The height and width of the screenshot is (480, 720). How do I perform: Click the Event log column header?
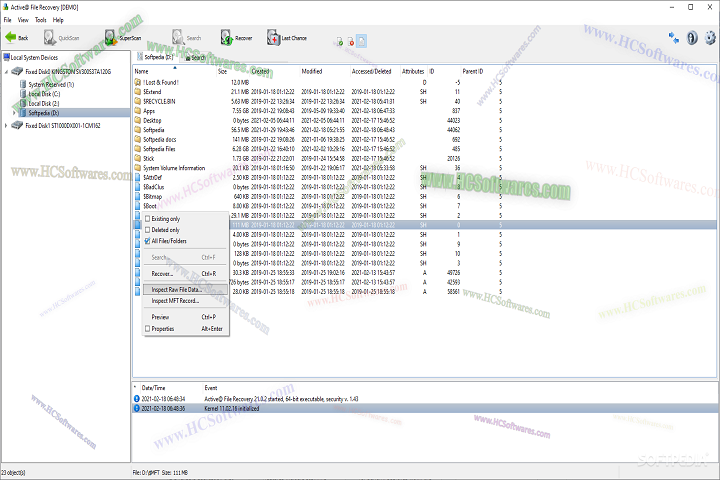[x=211, y=388]
